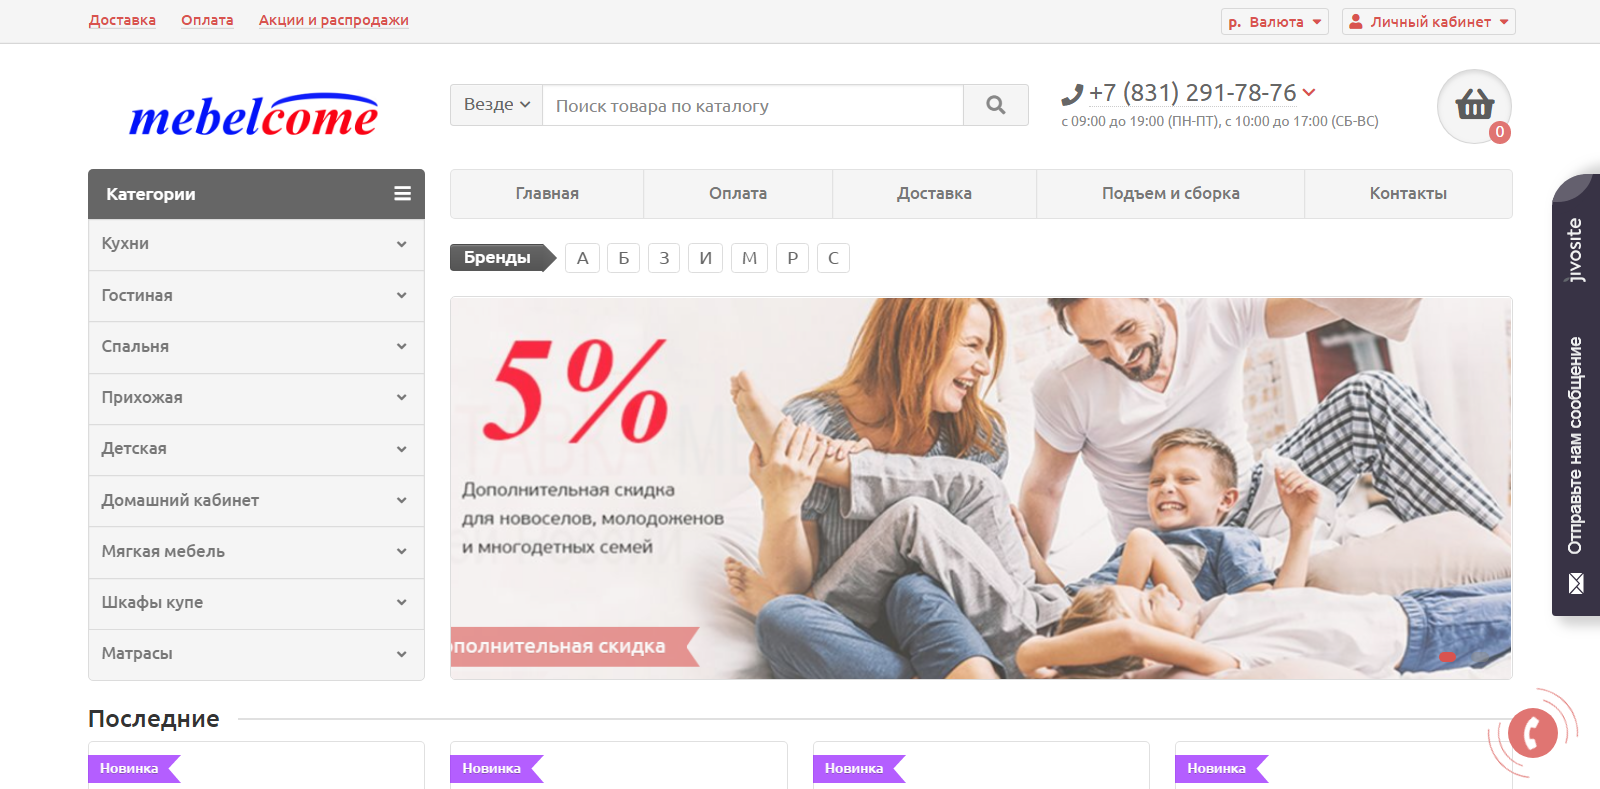Viewport: 1600px width, 789px height.
Task: Click the Шкафы купе category label
Action: coord(152,602)
